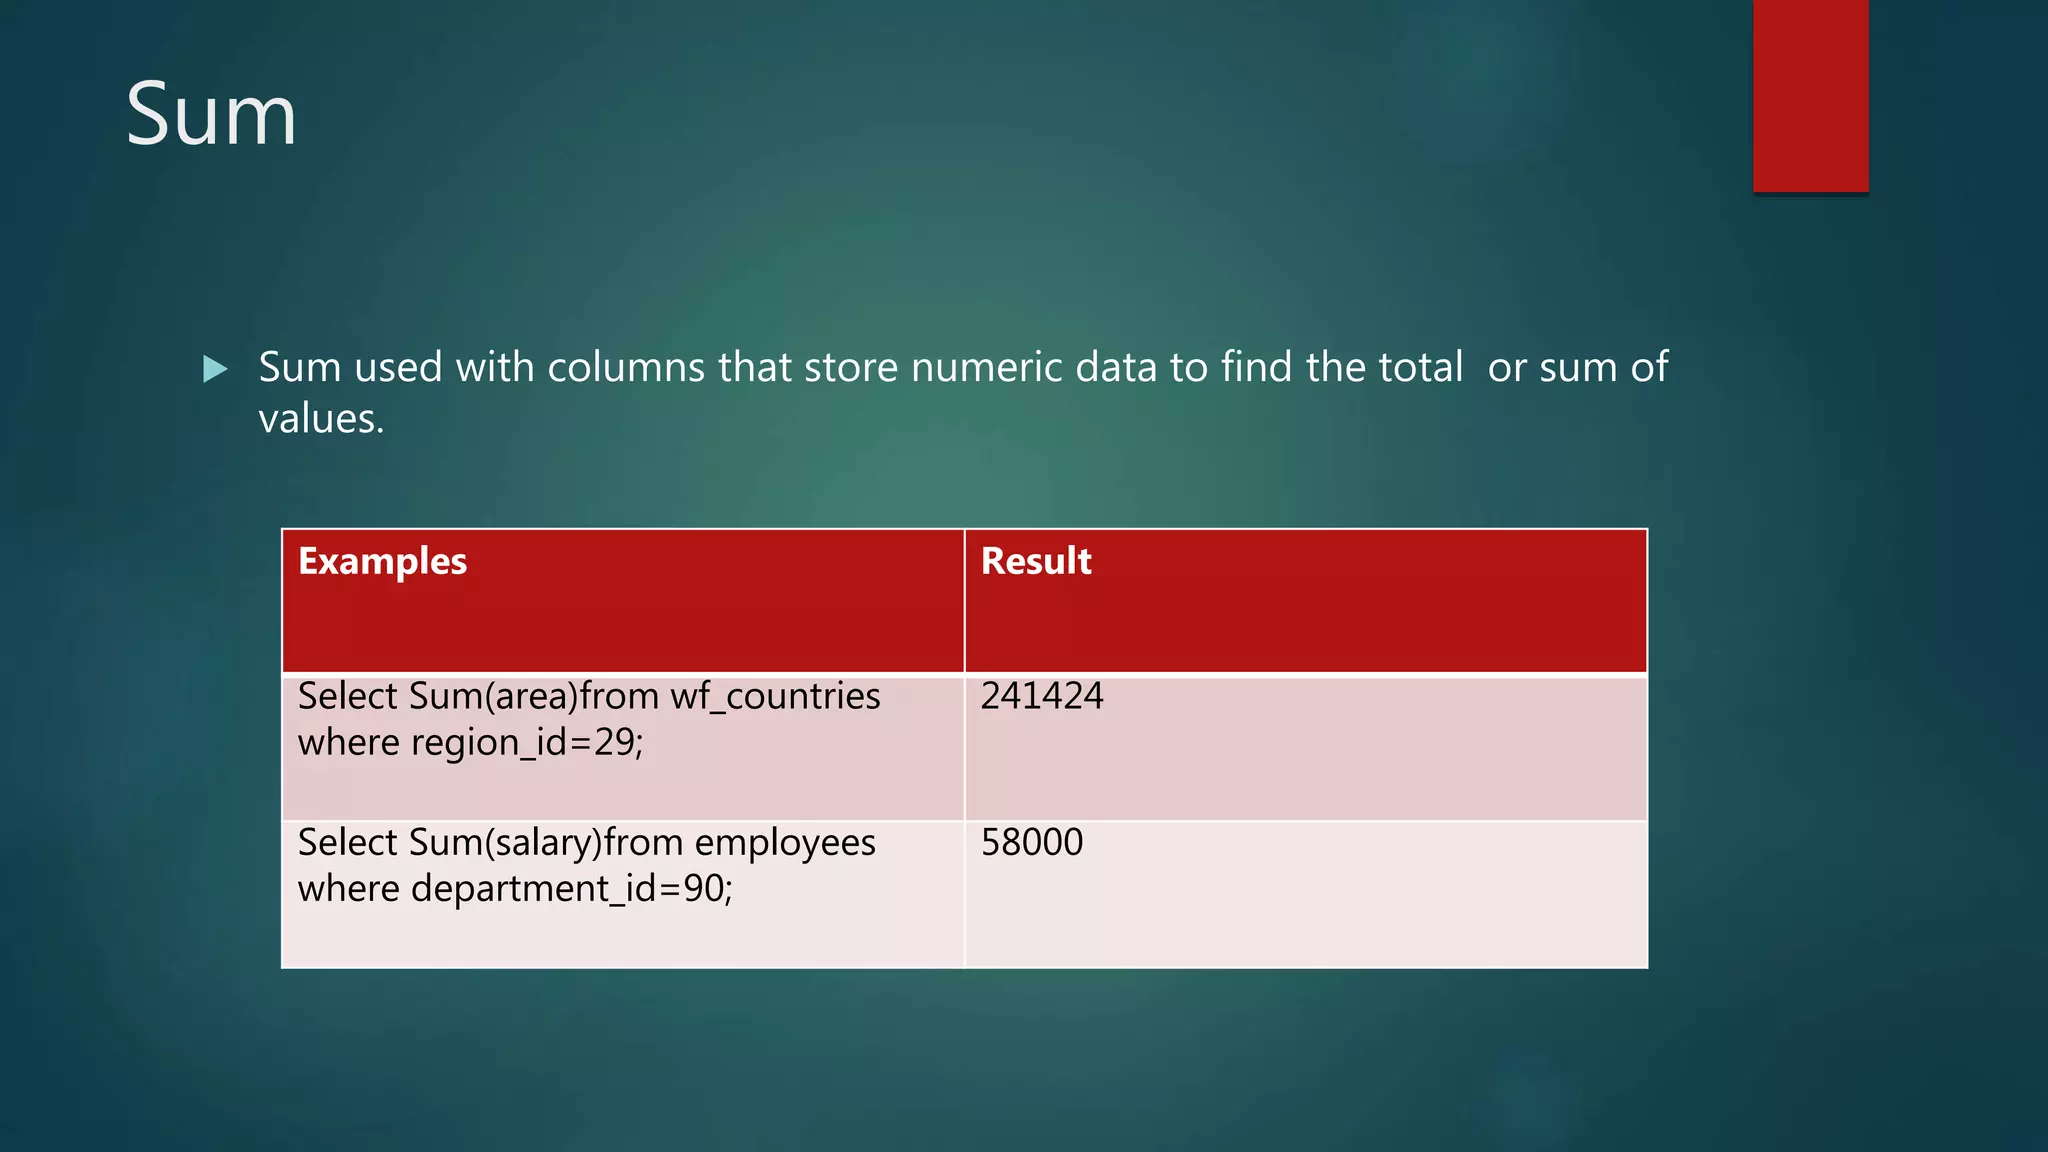Click the word "employees" in the table
The width and height of the screenshot is (2048, 1152).
click(785, 842)
